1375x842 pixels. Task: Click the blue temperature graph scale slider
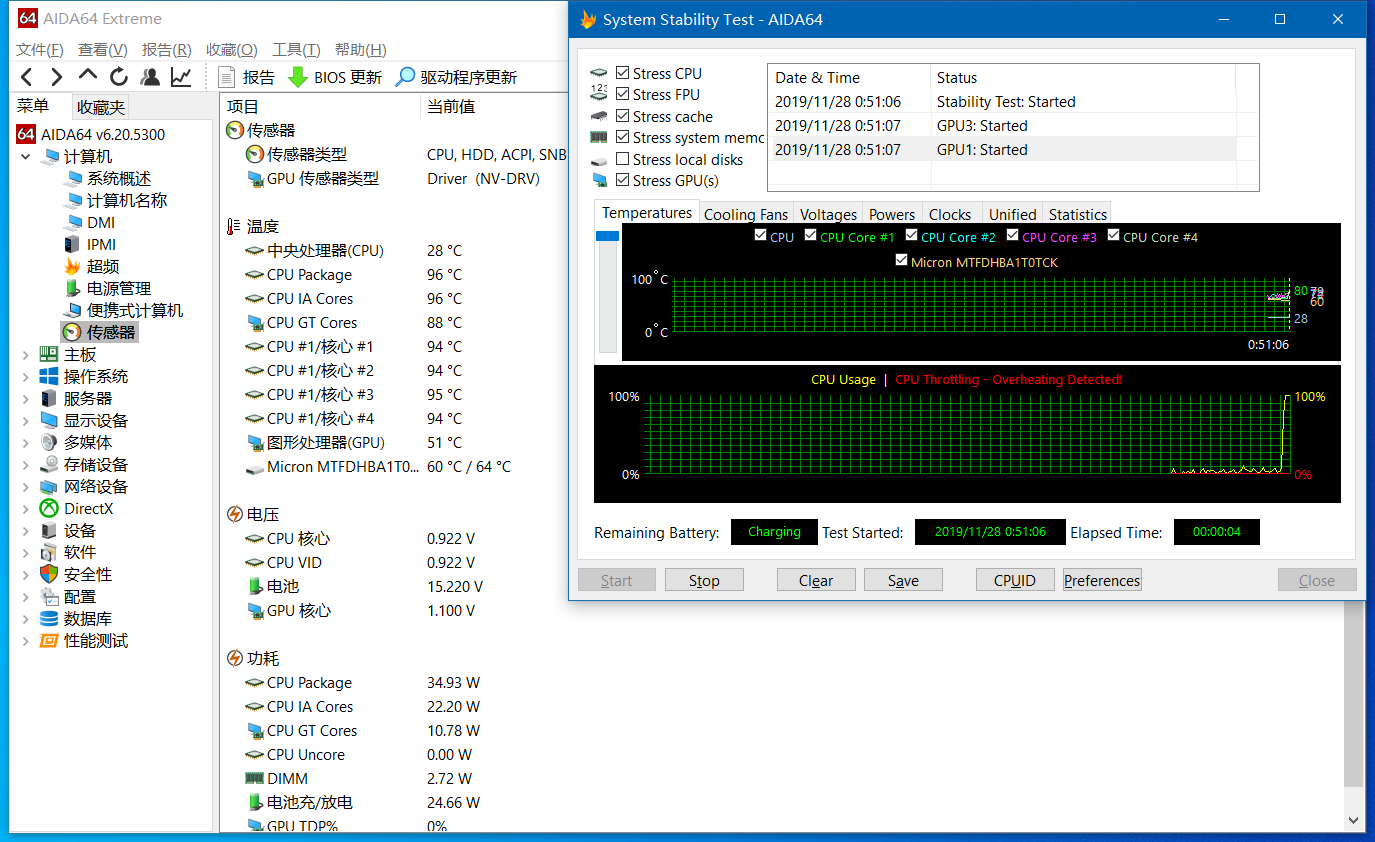(x=607, y=236)
